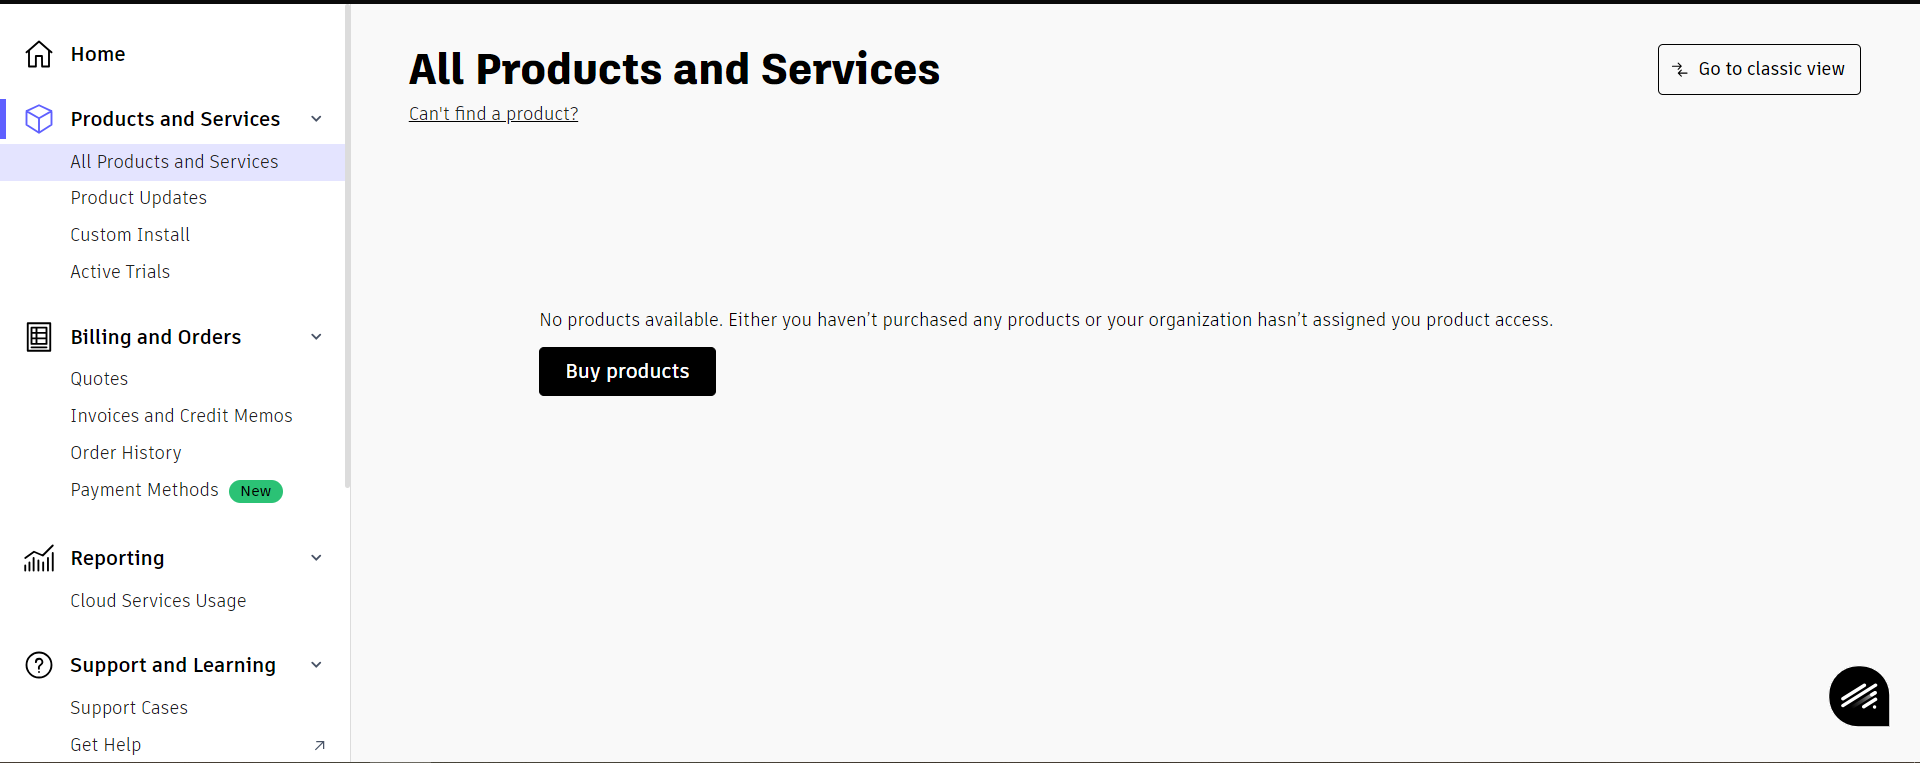Image resolution: width=1920 pixels, height=763 pixels.
Task: Collapse the Billing and Orders section chevron
Action: pyautogui.click(x=316, y=337)
